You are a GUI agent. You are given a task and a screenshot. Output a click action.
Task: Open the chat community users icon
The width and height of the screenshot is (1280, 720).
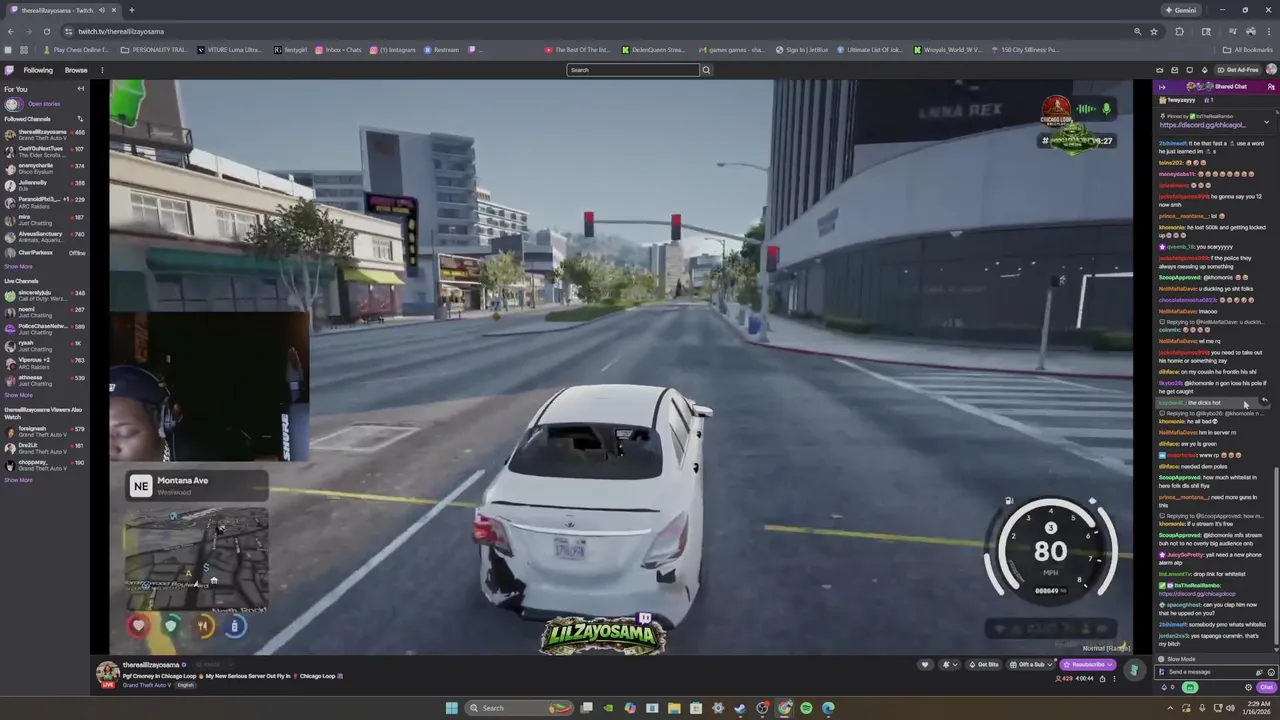pyautogui.click(x=1271, y=87)
